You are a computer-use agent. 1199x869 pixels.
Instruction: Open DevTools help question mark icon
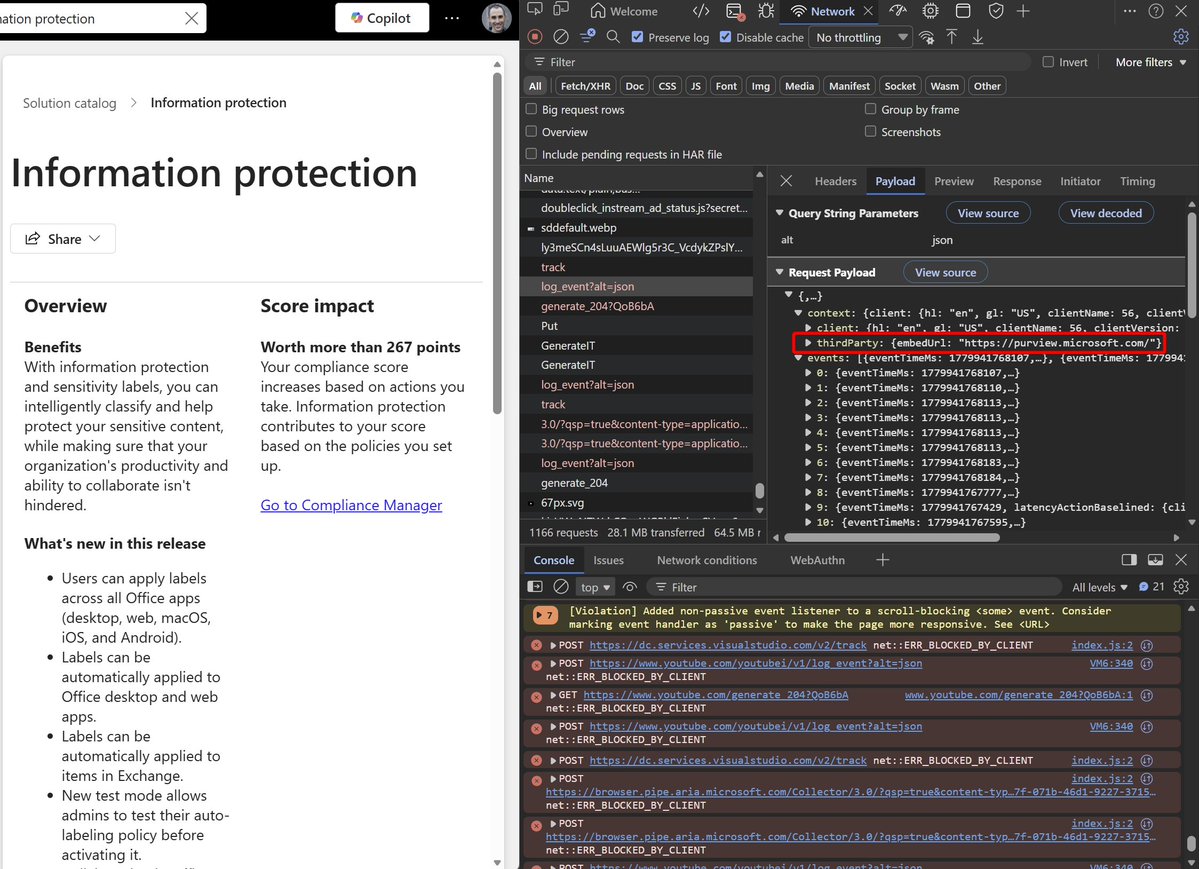tap(1156, 11)
